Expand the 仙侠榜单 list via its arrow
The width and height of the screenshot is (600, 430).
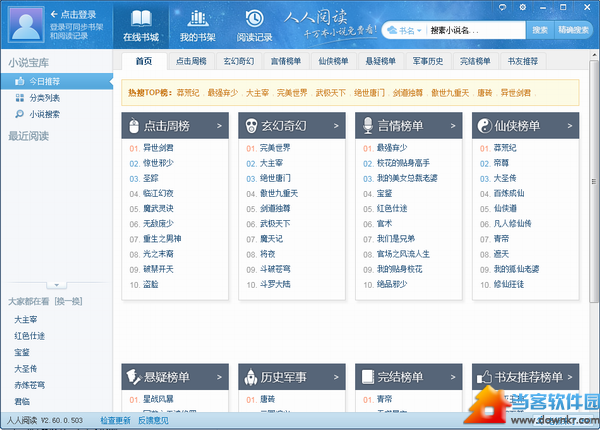(x=570, y=126)
